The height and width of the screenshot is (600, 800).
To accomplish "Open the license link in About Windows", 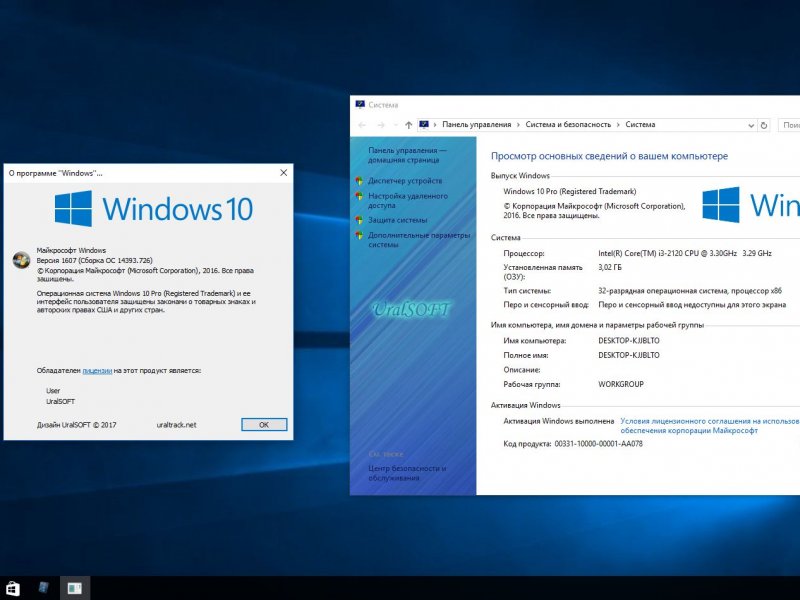I will coord(97,371).
